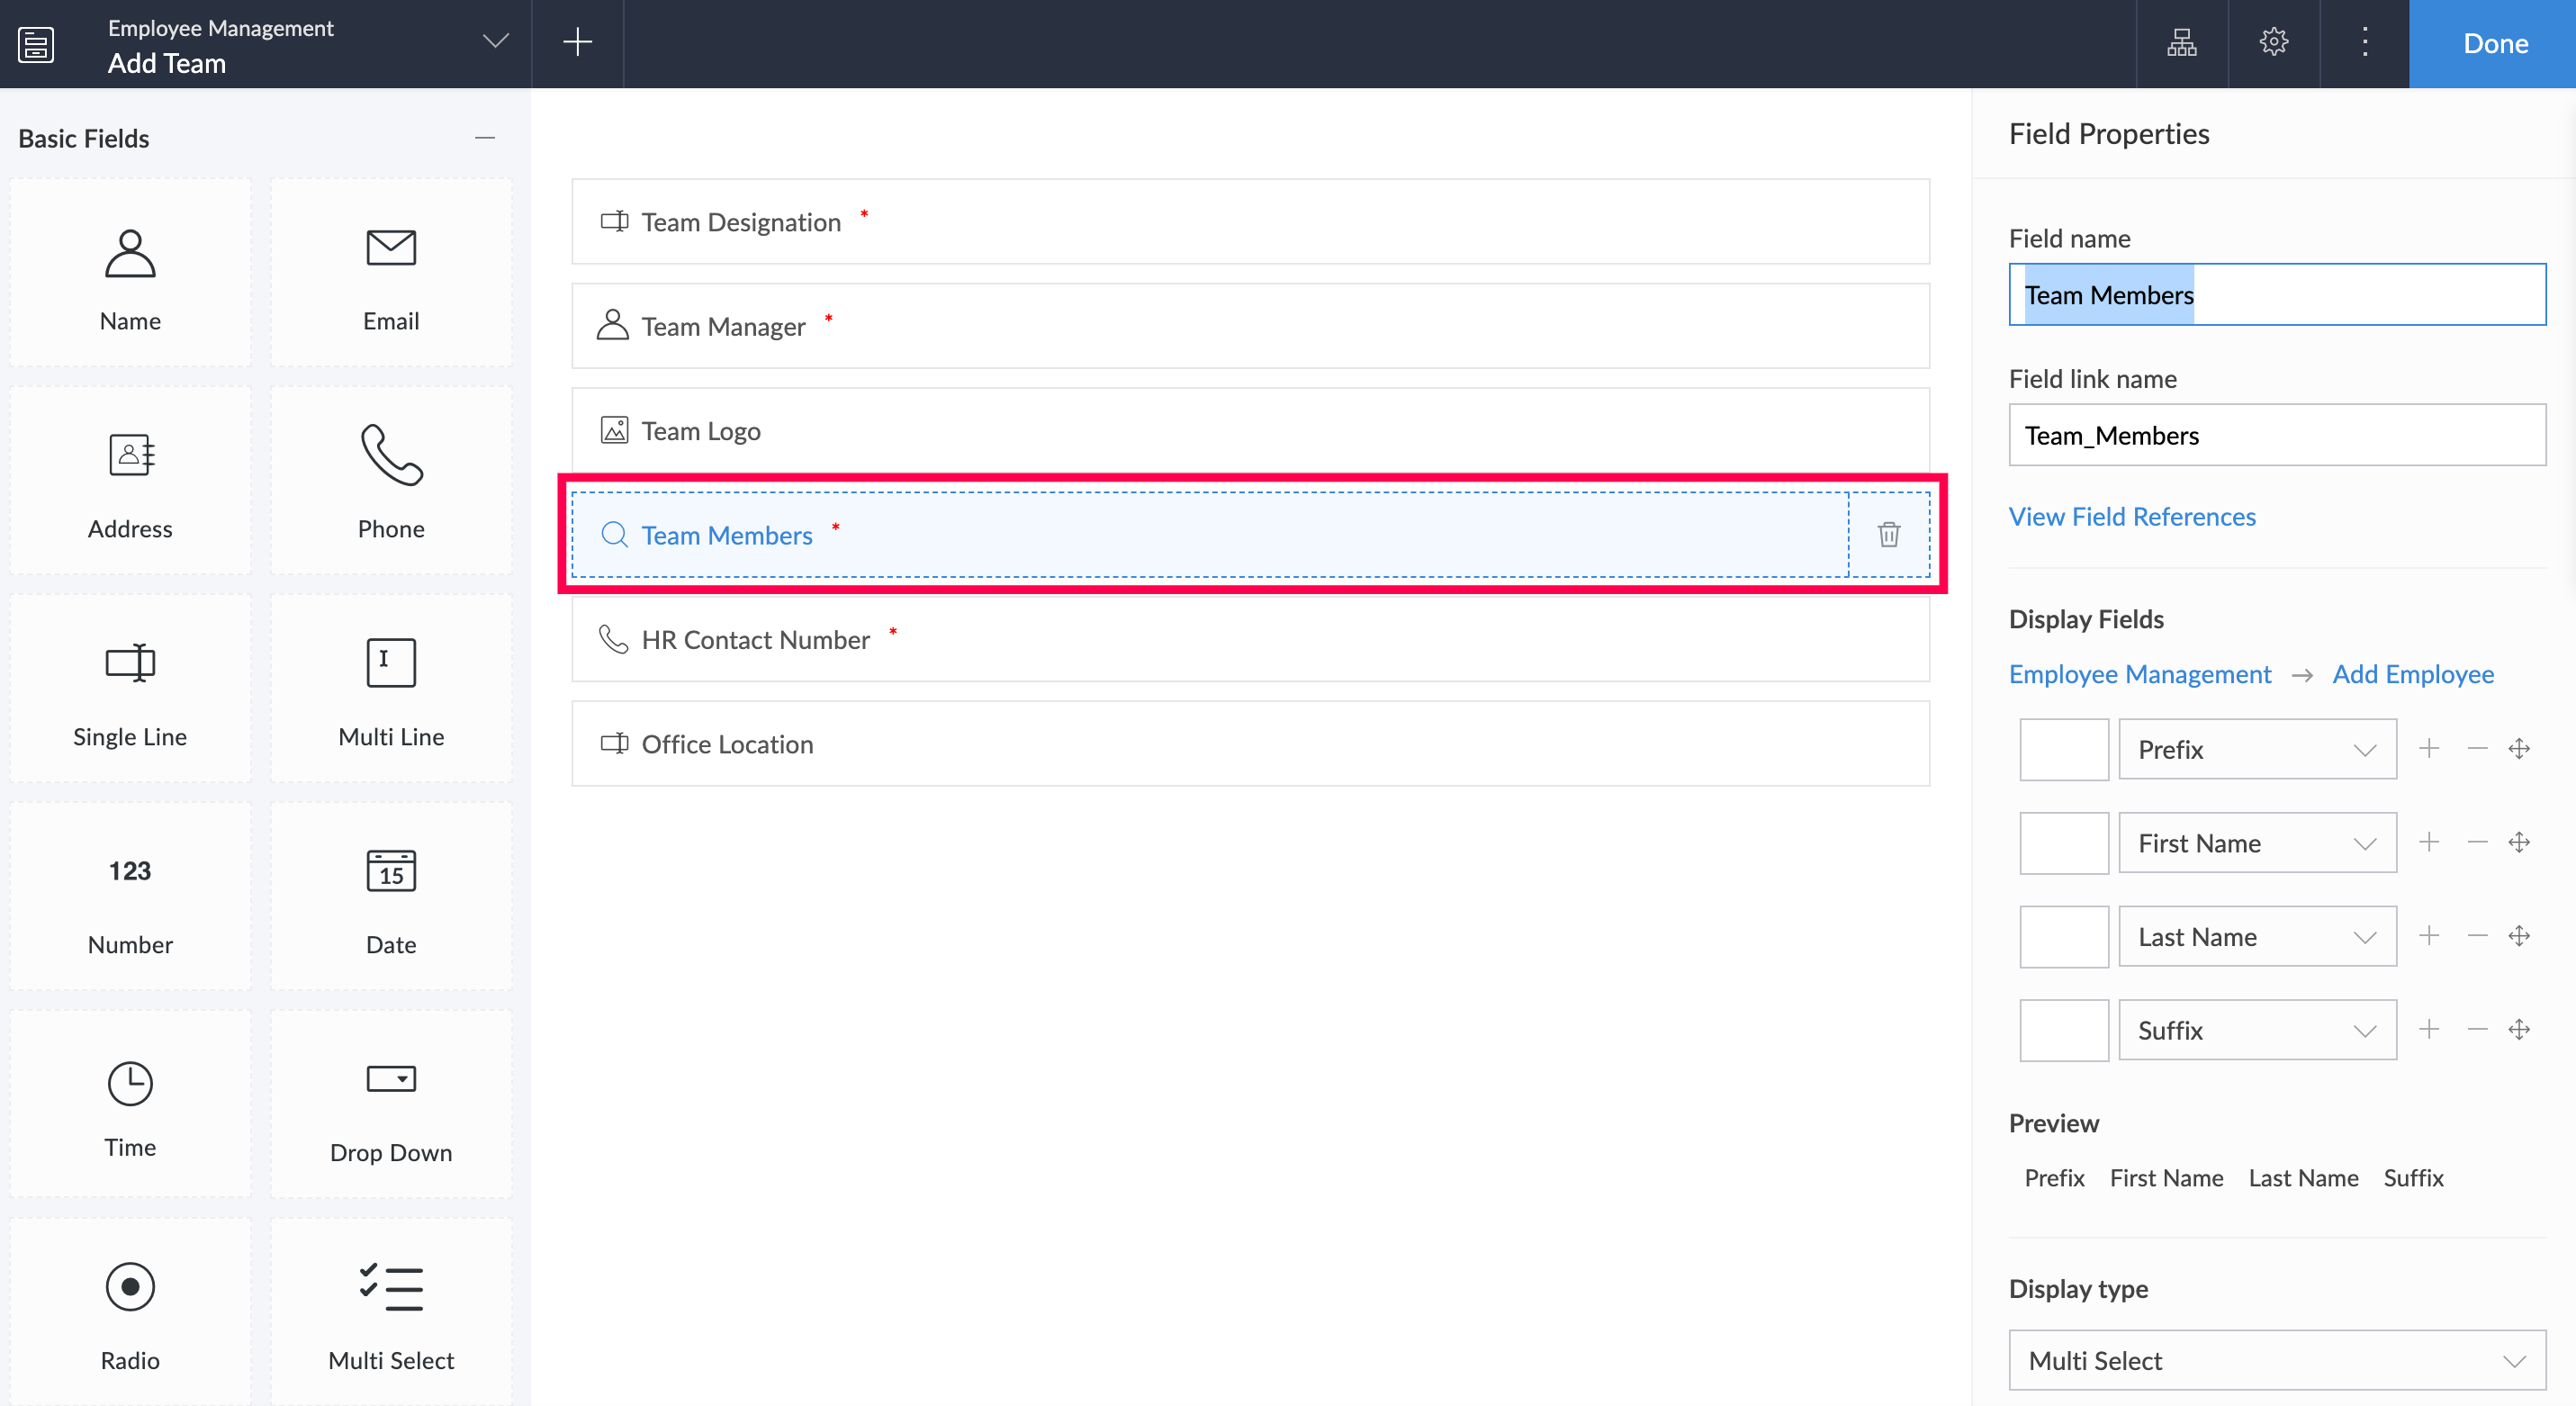Remove the Suffix display field row
The width and height of the screenshot is (2576, 1406).
tap(2476, 1030)
